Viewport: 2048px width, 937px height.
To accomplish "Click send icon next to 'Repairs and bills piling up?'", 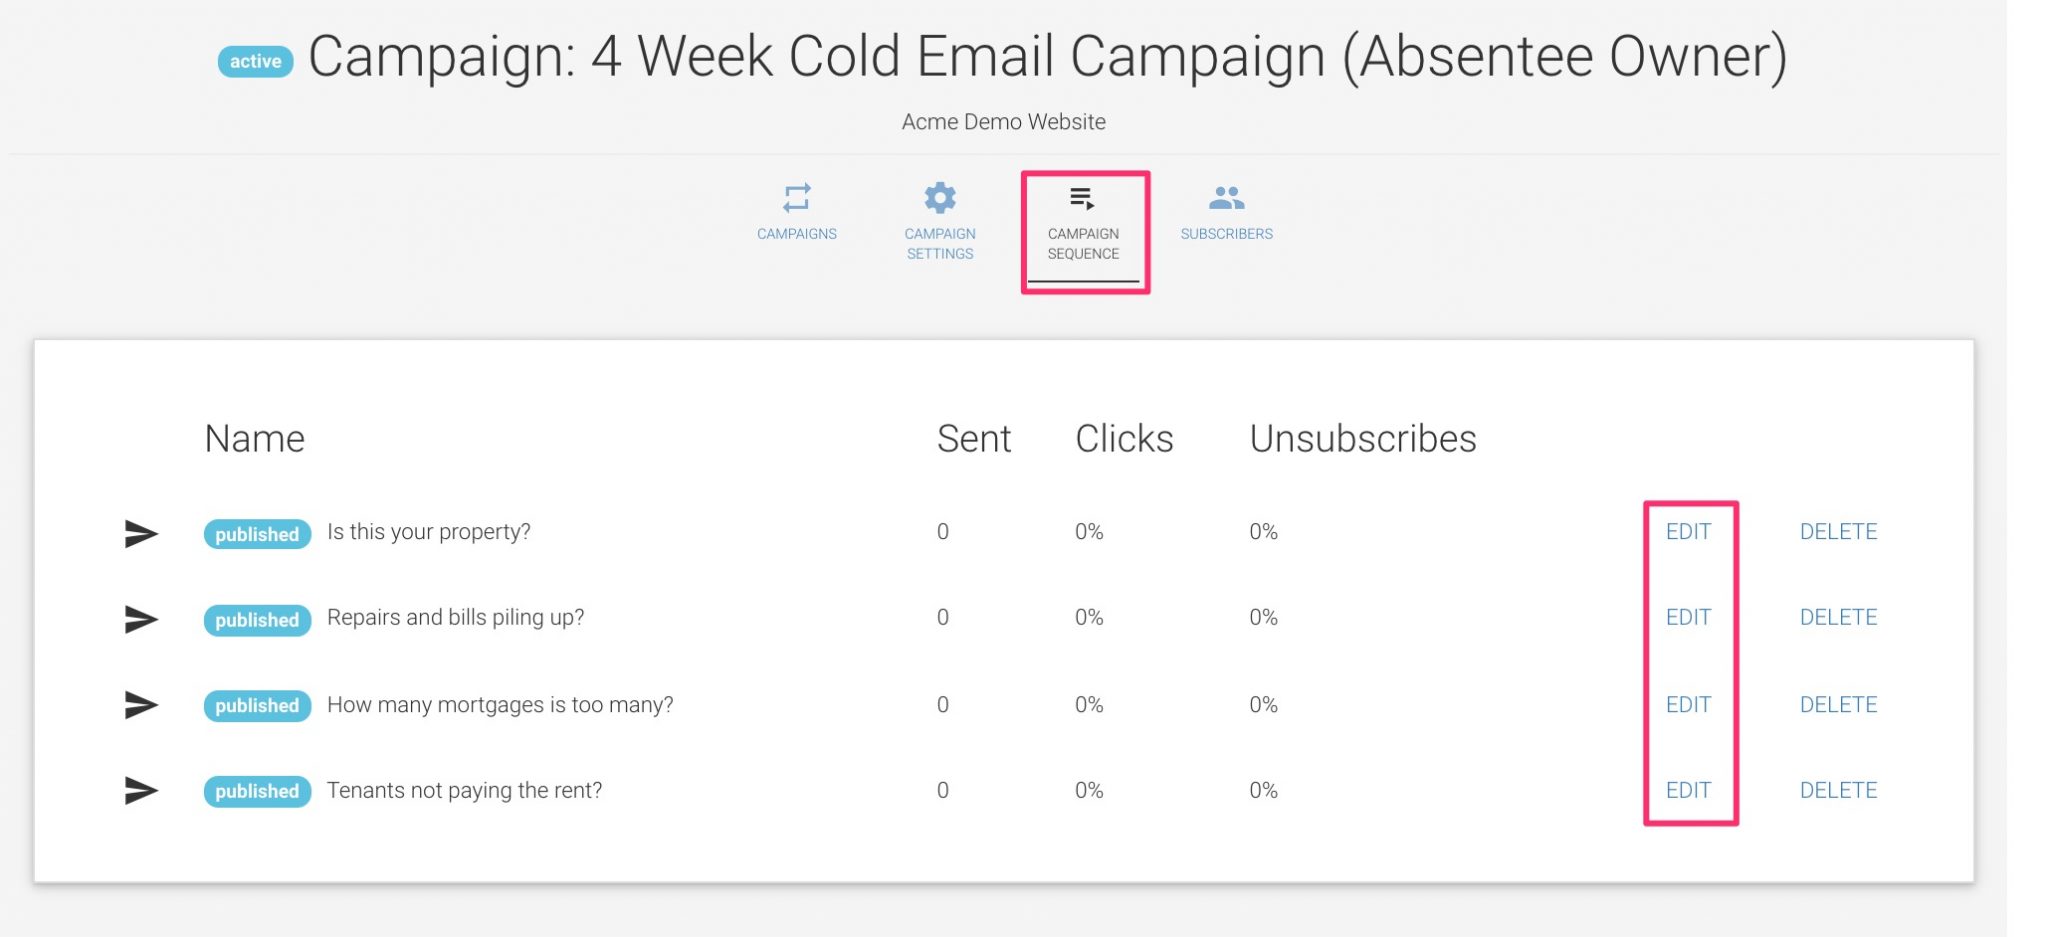I will click(141, 619).
